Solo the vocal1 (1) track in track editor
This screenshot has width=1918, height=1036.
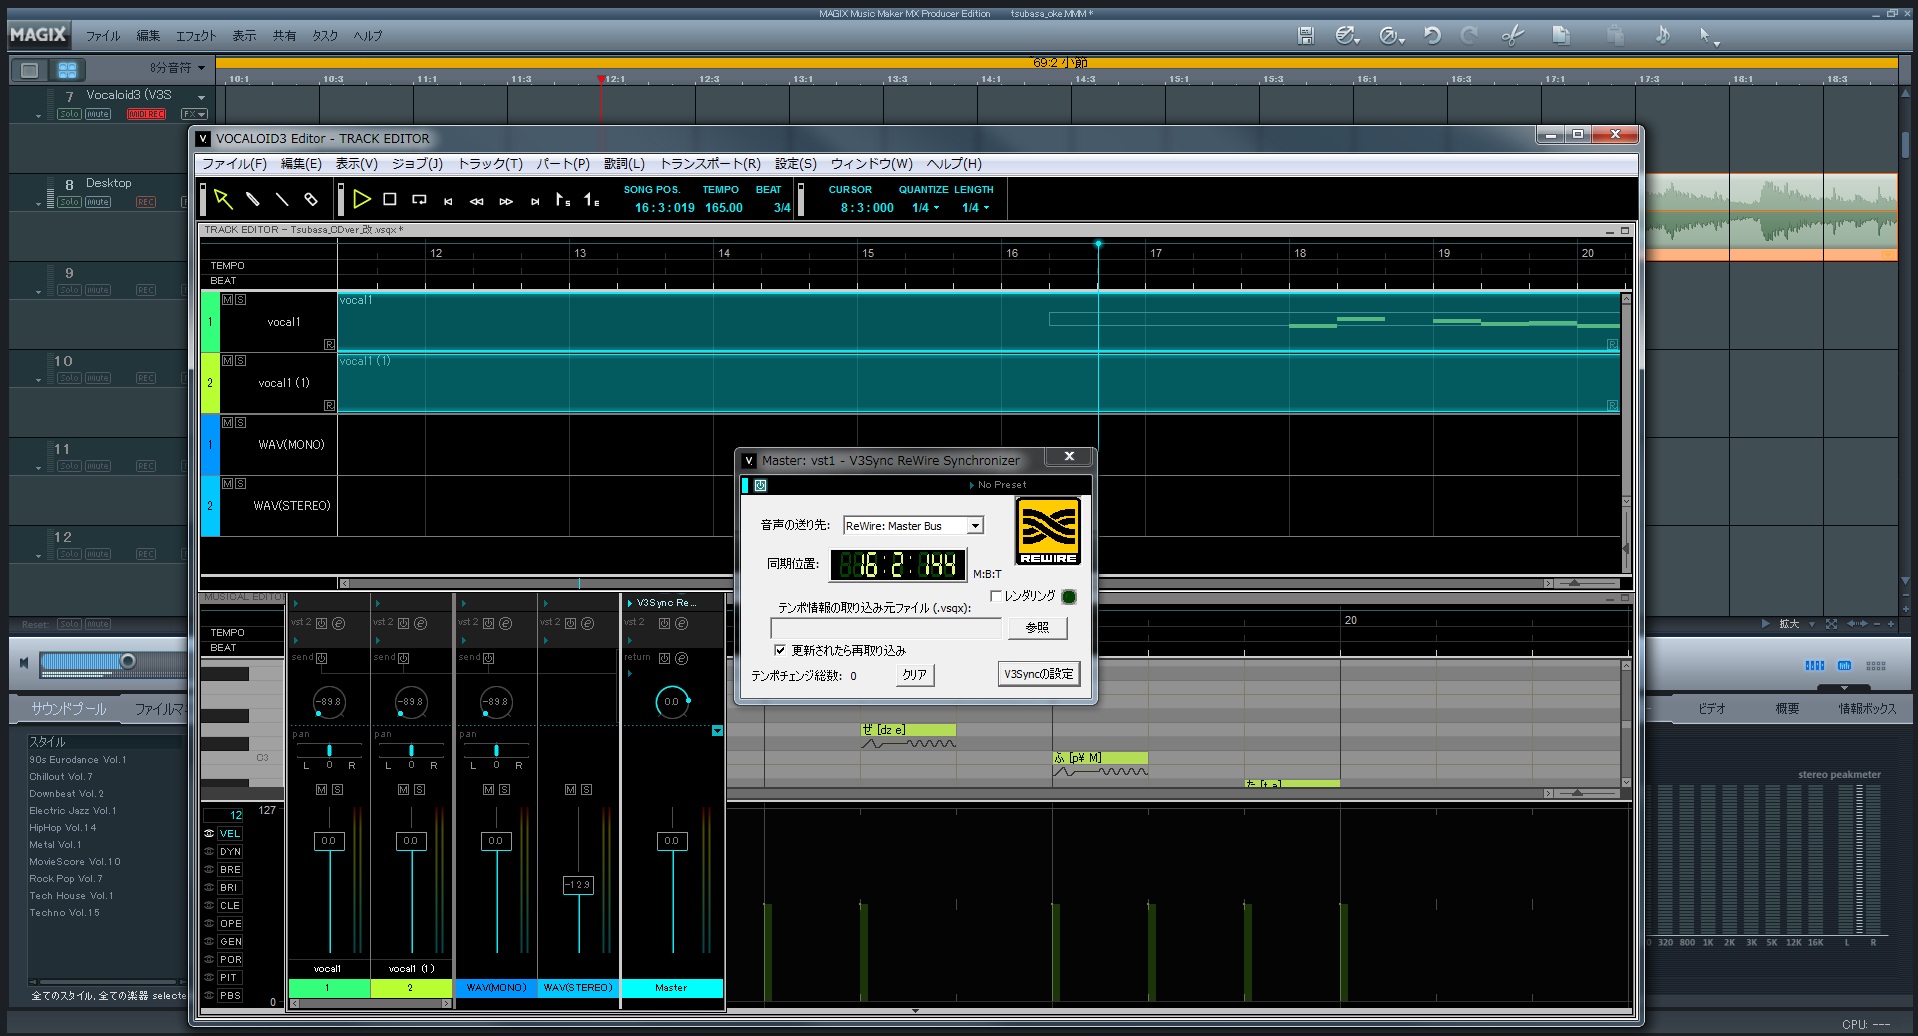240,361
